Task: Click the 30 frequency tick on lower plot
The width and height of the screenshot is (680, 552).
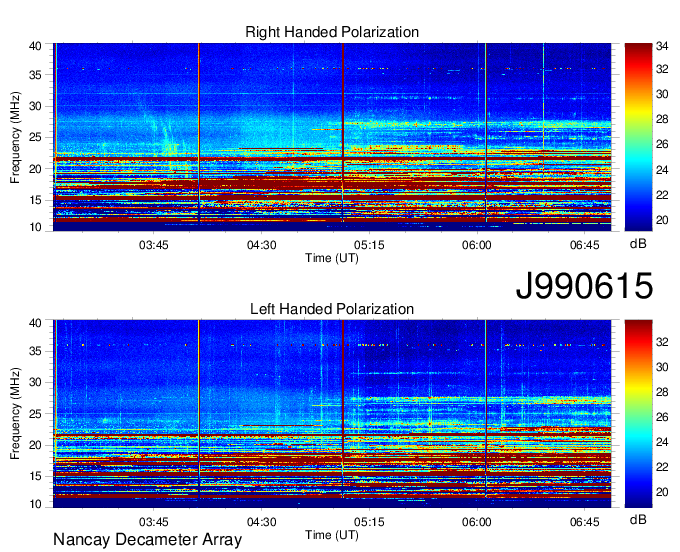Action: click(x=36, y=382)
